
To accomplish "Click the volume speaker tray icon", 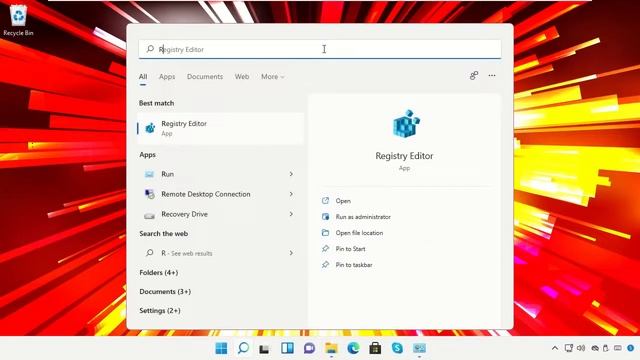I will [581, 348].
